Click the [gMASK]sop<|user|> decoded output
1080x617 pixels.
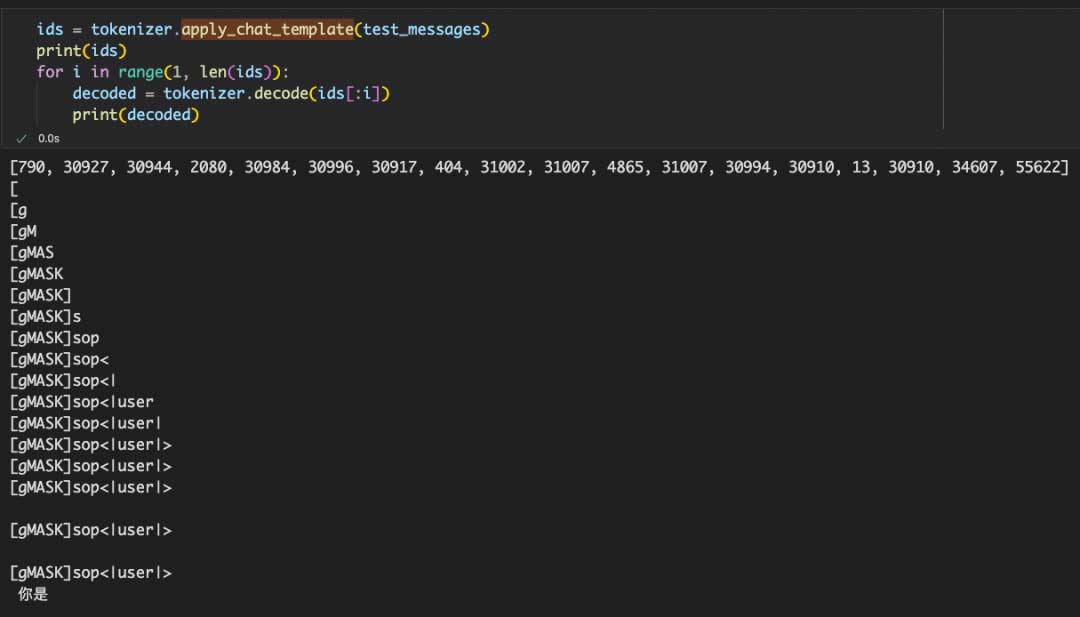(x=90, y=444)
